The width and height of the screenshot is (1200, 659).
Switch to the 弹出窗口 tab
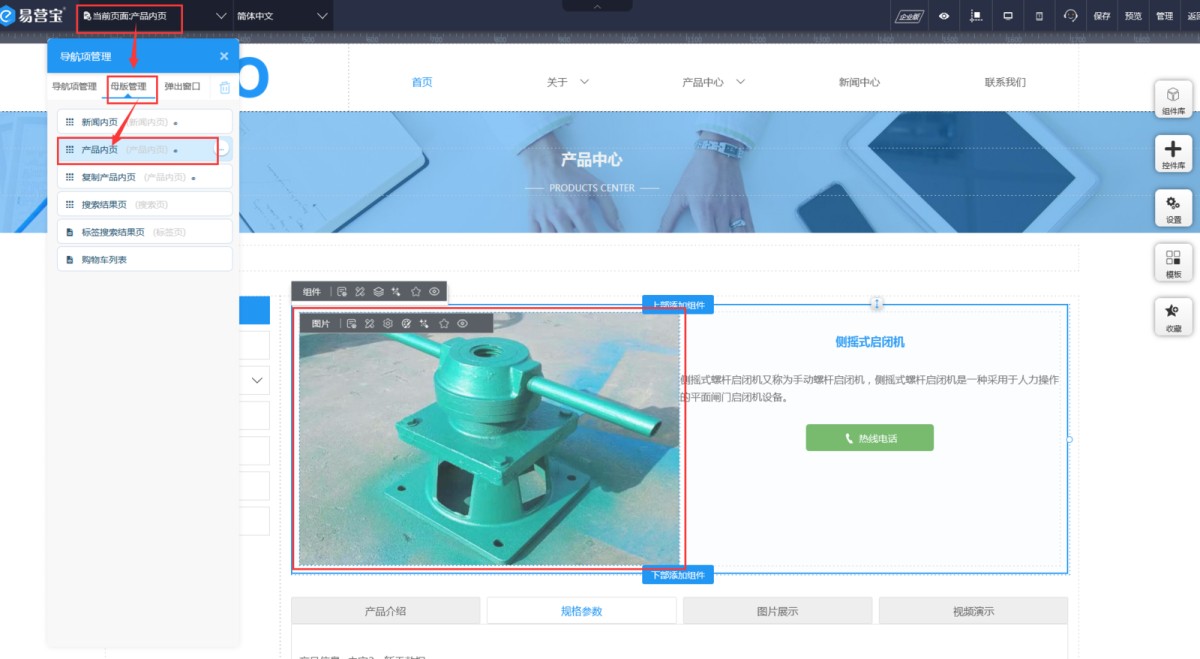click(182, 87)
